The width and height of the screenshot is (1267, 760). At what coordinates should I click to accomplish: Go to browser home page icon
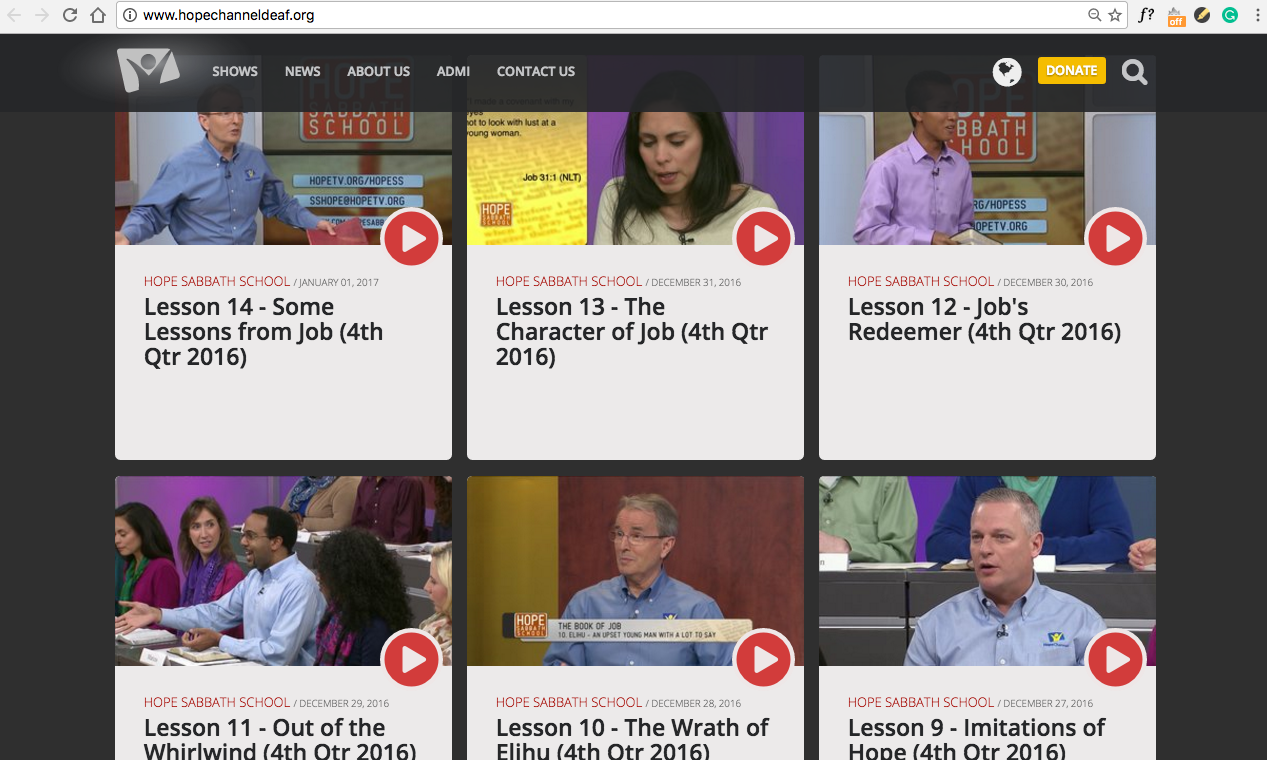click(x=98, y=15)
